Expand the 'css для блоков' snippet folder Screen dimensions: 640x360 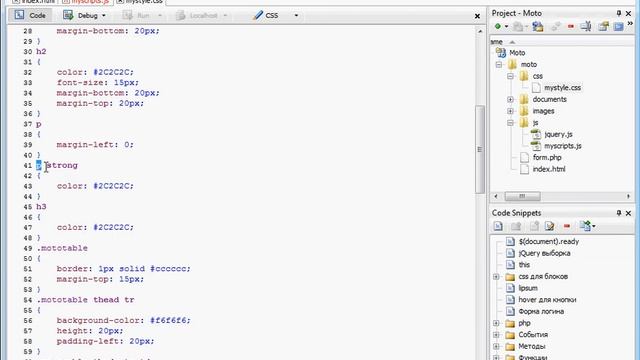496,277
